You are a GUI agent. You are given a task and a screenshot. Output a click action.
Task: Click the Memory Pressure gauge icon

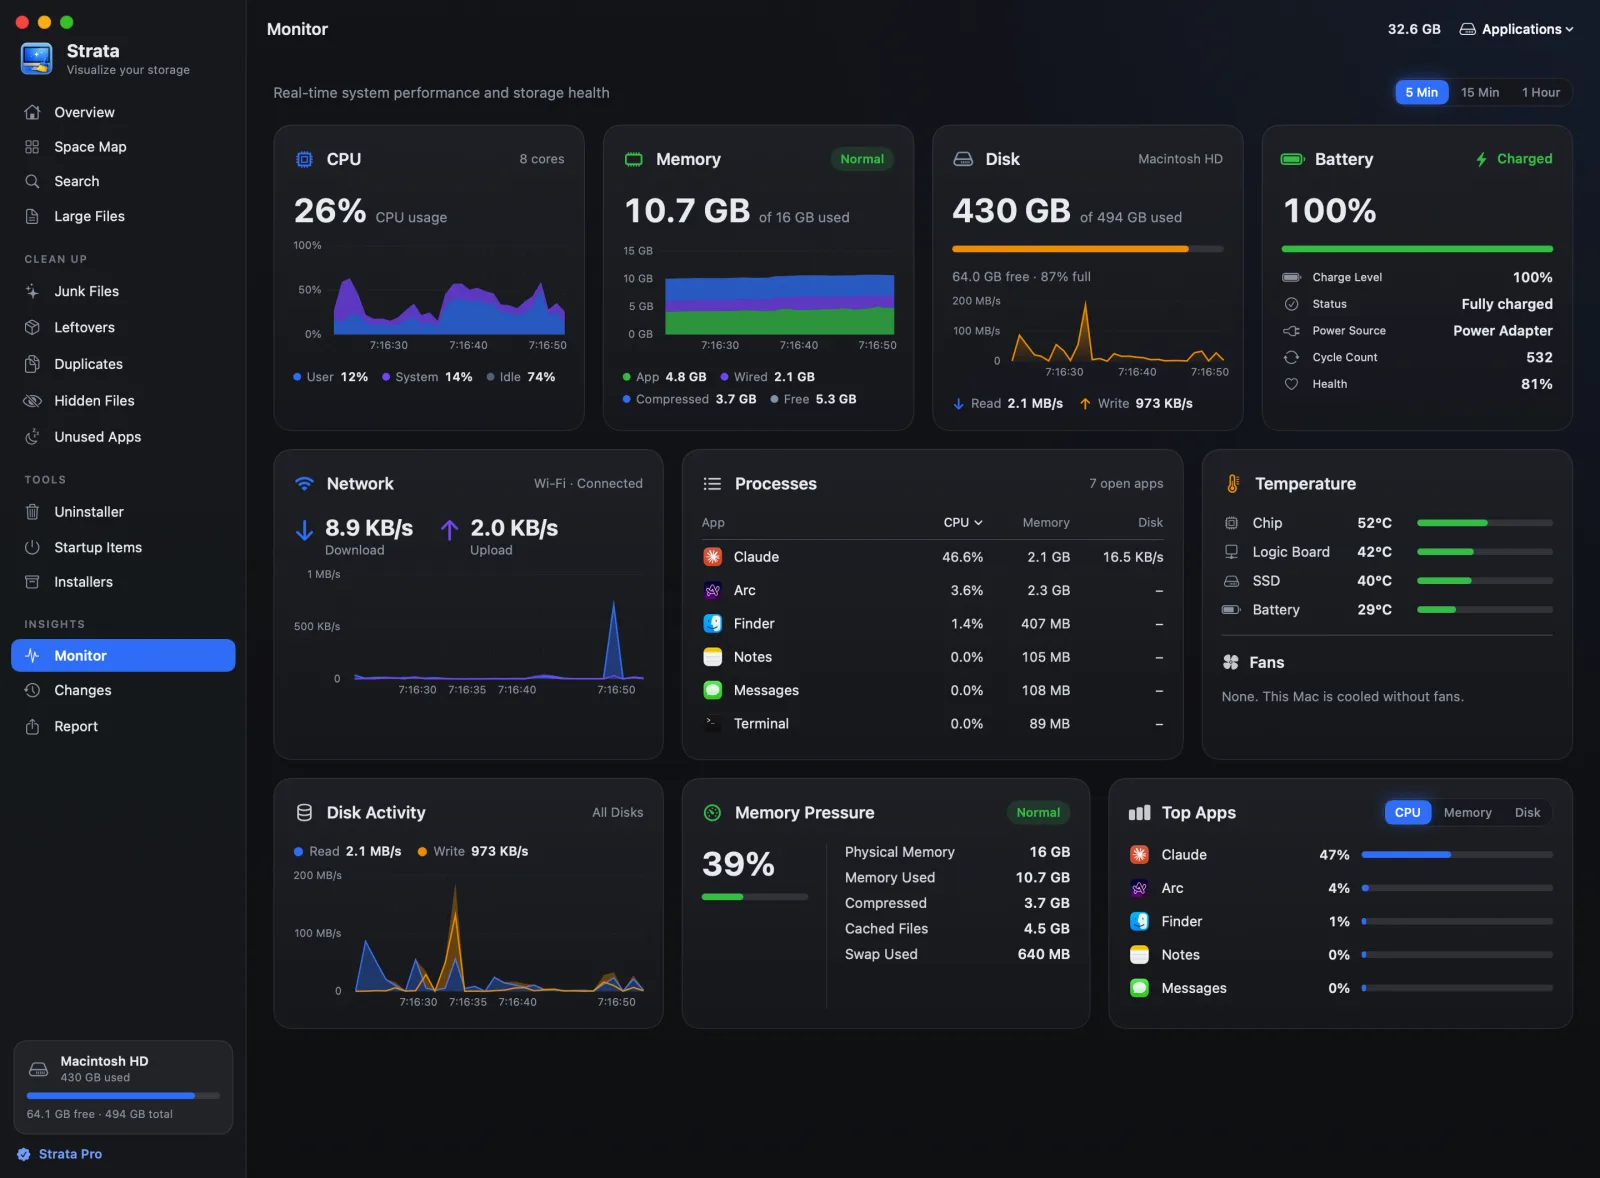(x=712, y=813)
